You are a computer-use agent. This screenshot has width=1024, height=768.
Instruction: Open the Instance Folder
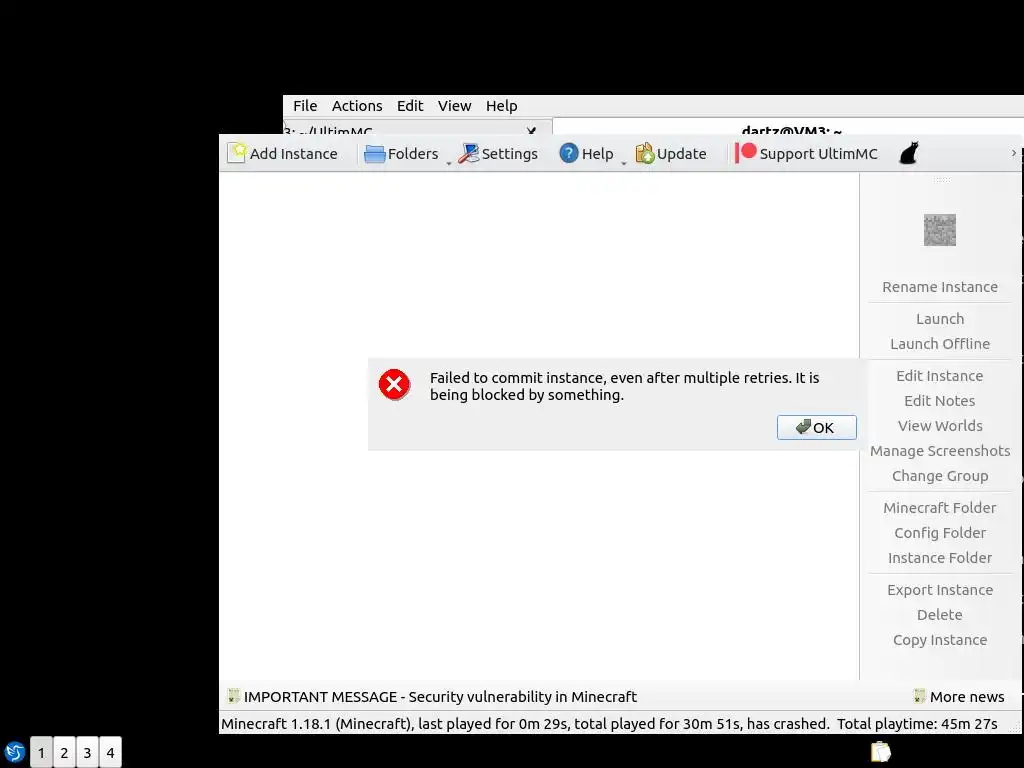click(940, 557)
